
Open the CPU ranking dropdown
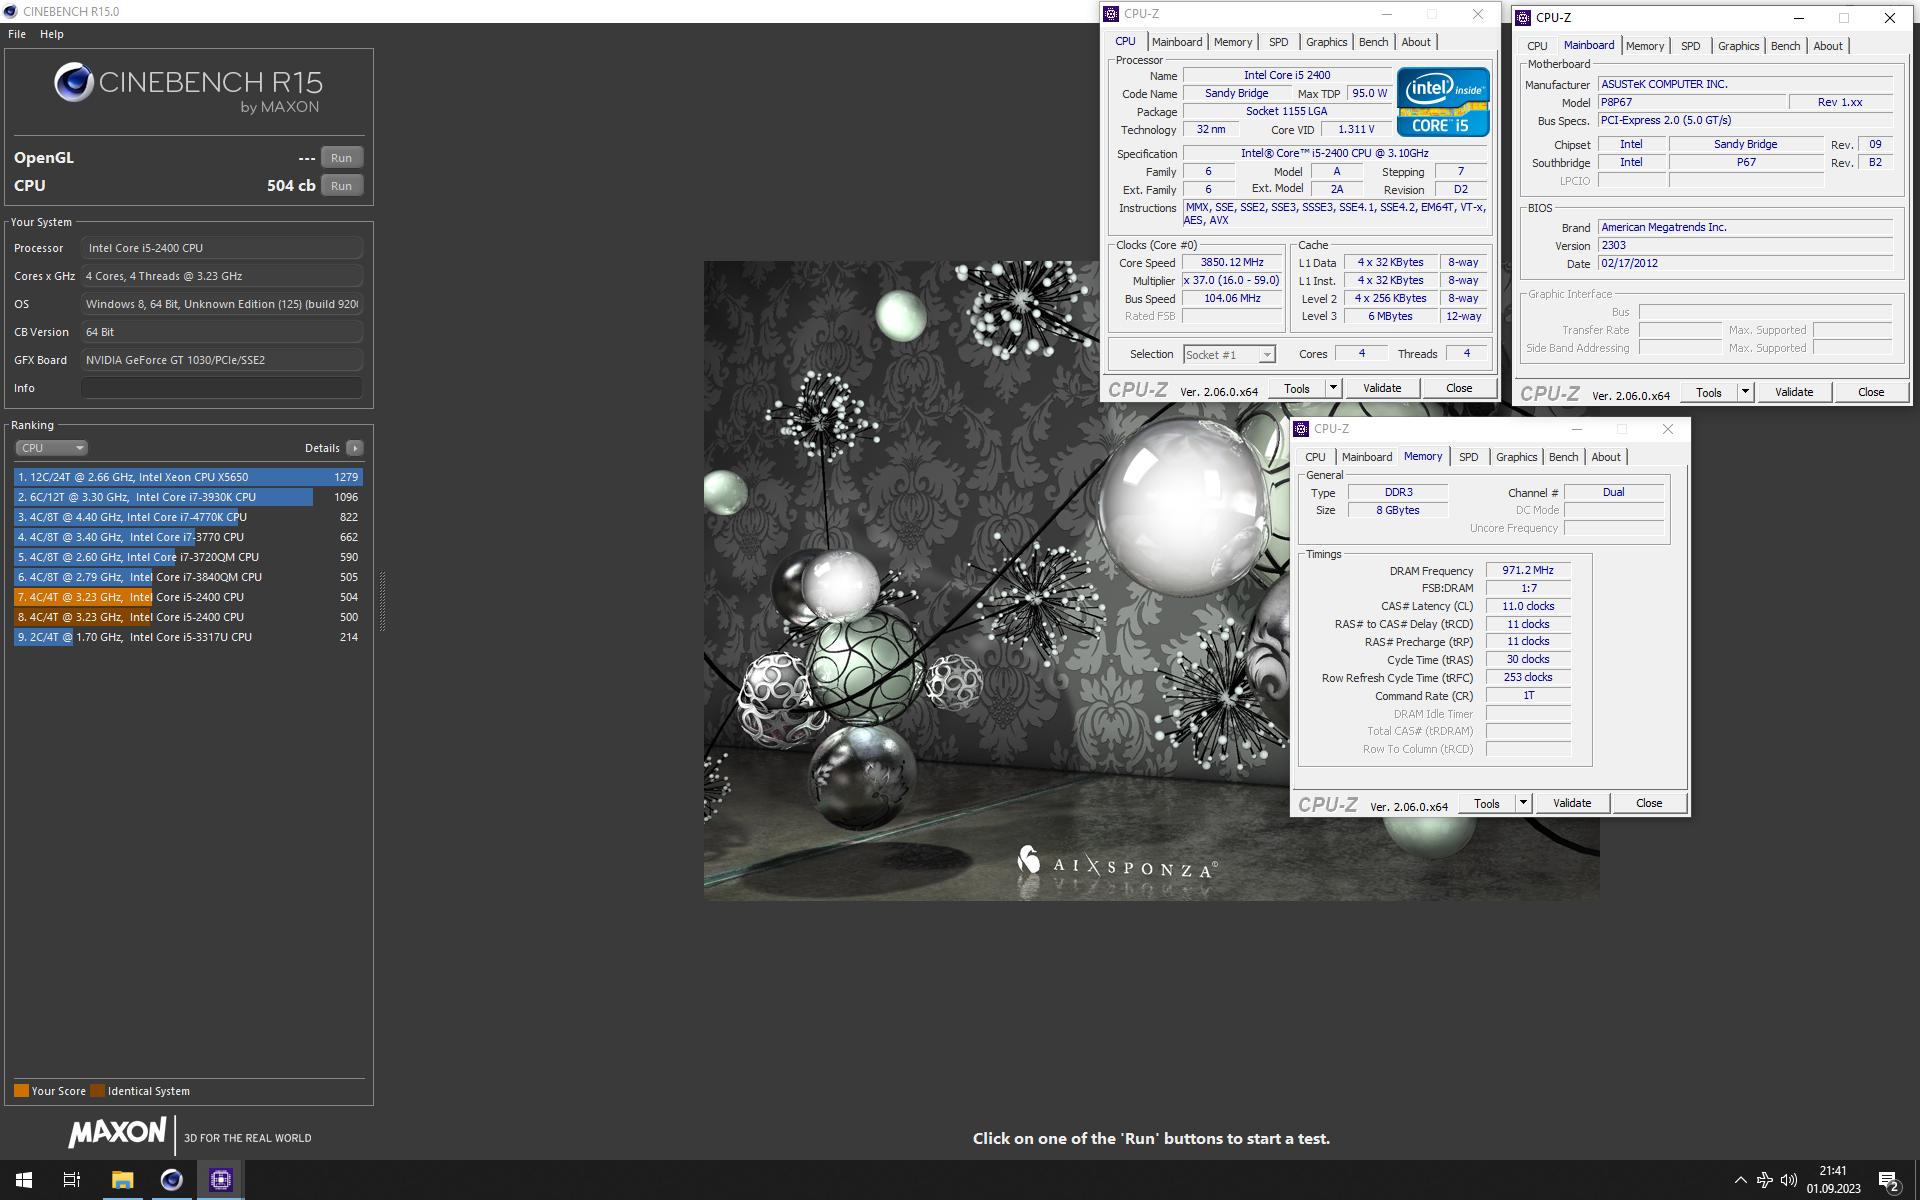click(52, 448)
